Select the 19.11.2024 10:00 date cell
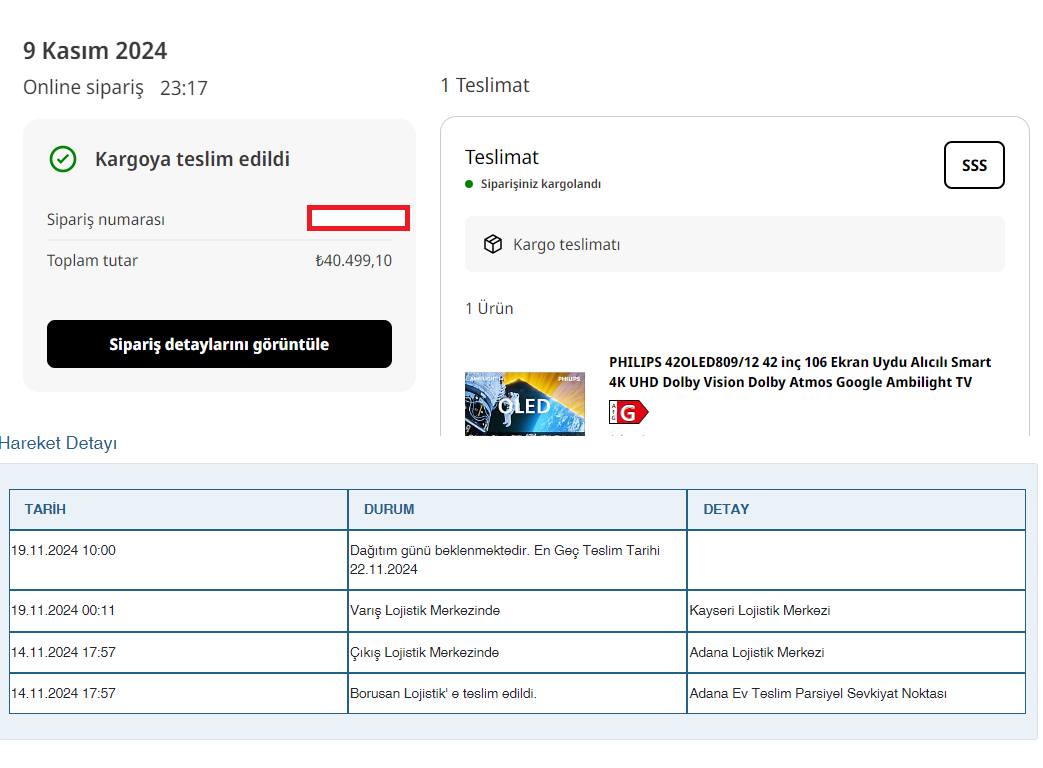Image resolution: width=1043 pixels, height=768 pixels. point(178,560)
